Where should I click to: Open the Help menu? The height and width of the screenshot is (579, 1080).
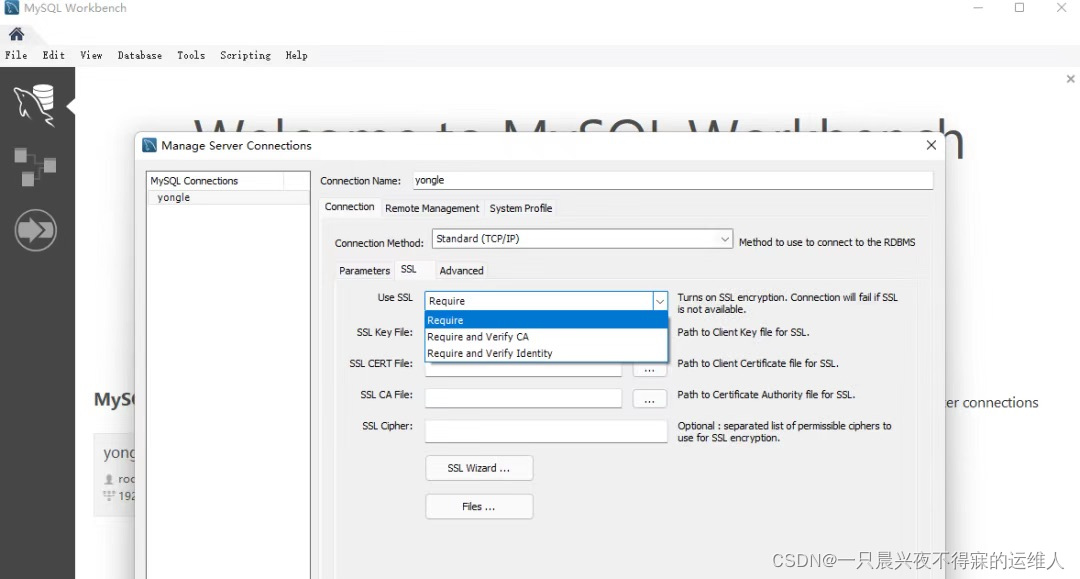(296, 55)
